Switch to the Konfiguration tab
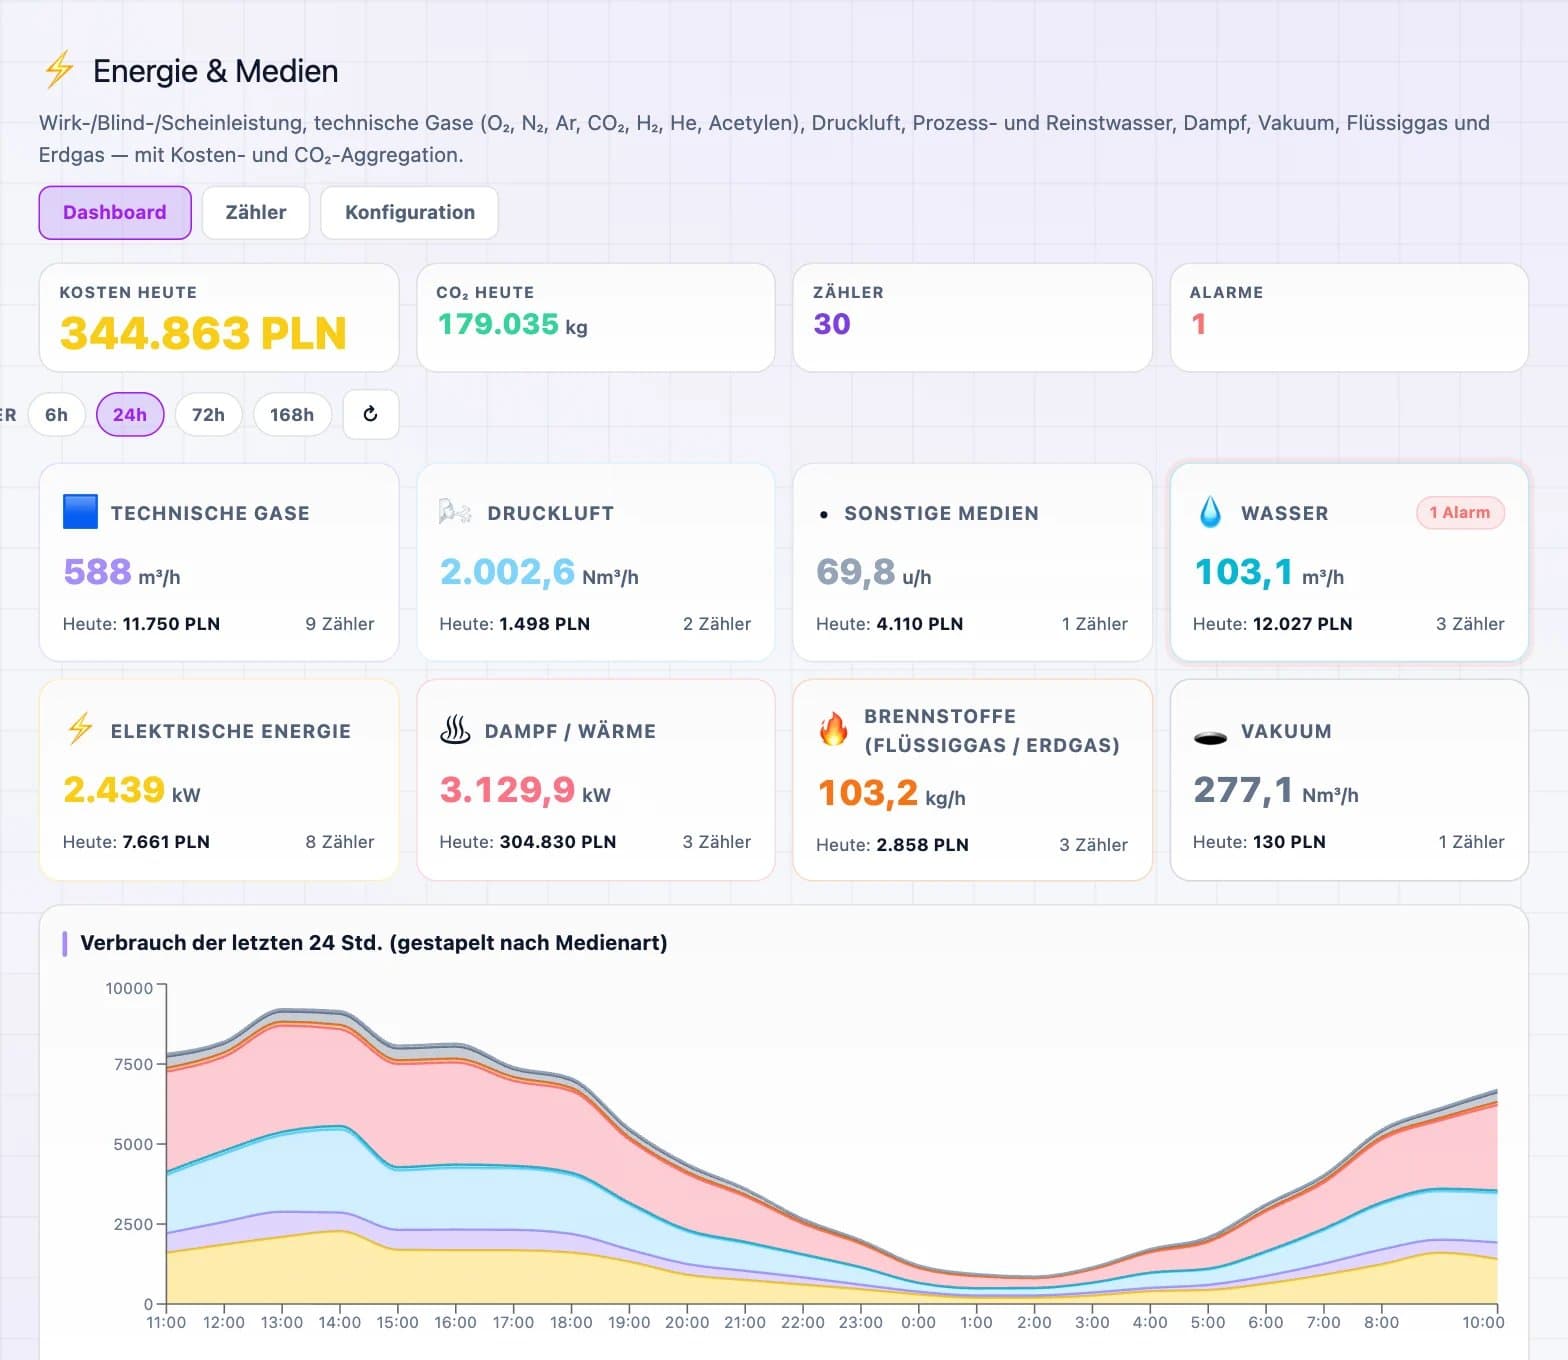The image size is (1568, 1360). [x=410, y=212]
